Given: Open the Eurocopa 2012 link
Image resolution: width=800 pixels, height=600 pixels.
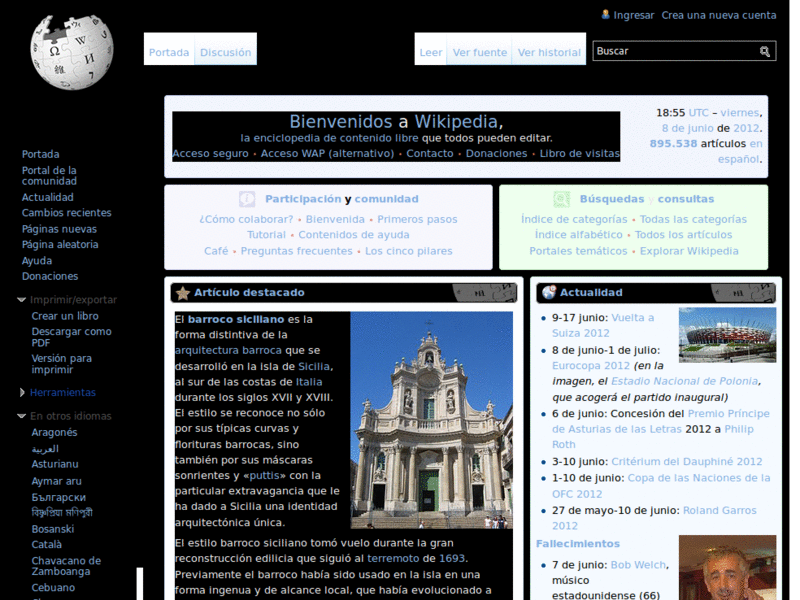Looking at the screenshot, I should (590, 366).
